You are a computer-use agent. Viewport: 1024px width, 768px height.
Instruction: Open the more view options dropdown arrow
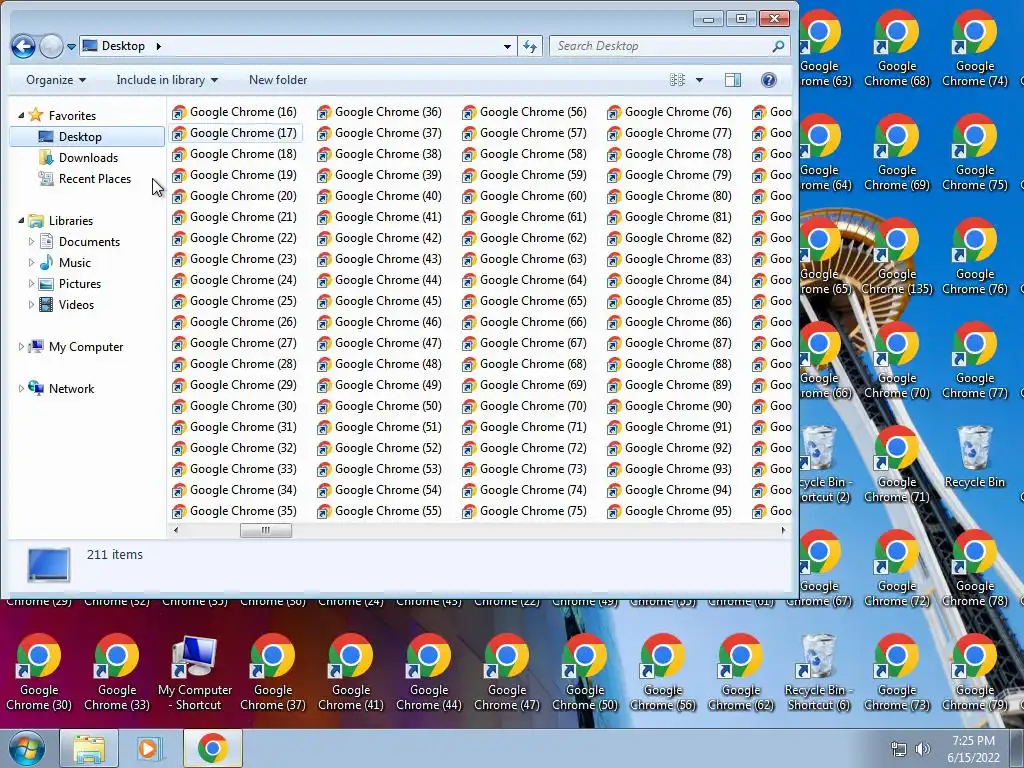(x=699, y=80)
